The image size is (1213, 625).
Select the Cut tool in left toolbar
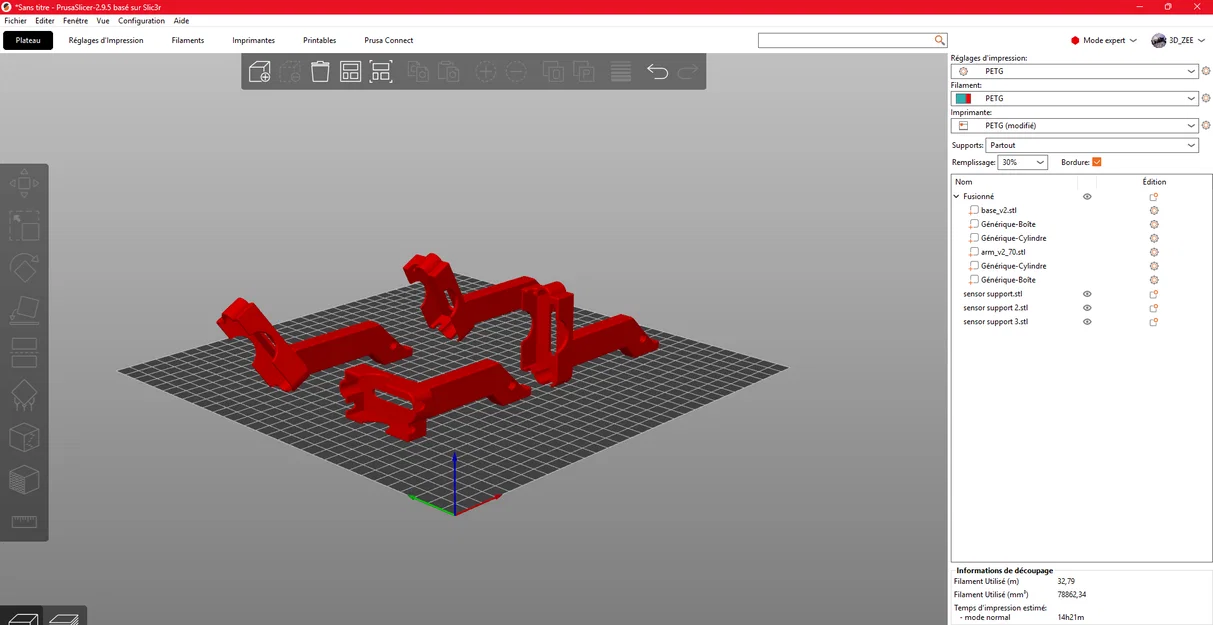pyautogui.click(x=24, y=352)
